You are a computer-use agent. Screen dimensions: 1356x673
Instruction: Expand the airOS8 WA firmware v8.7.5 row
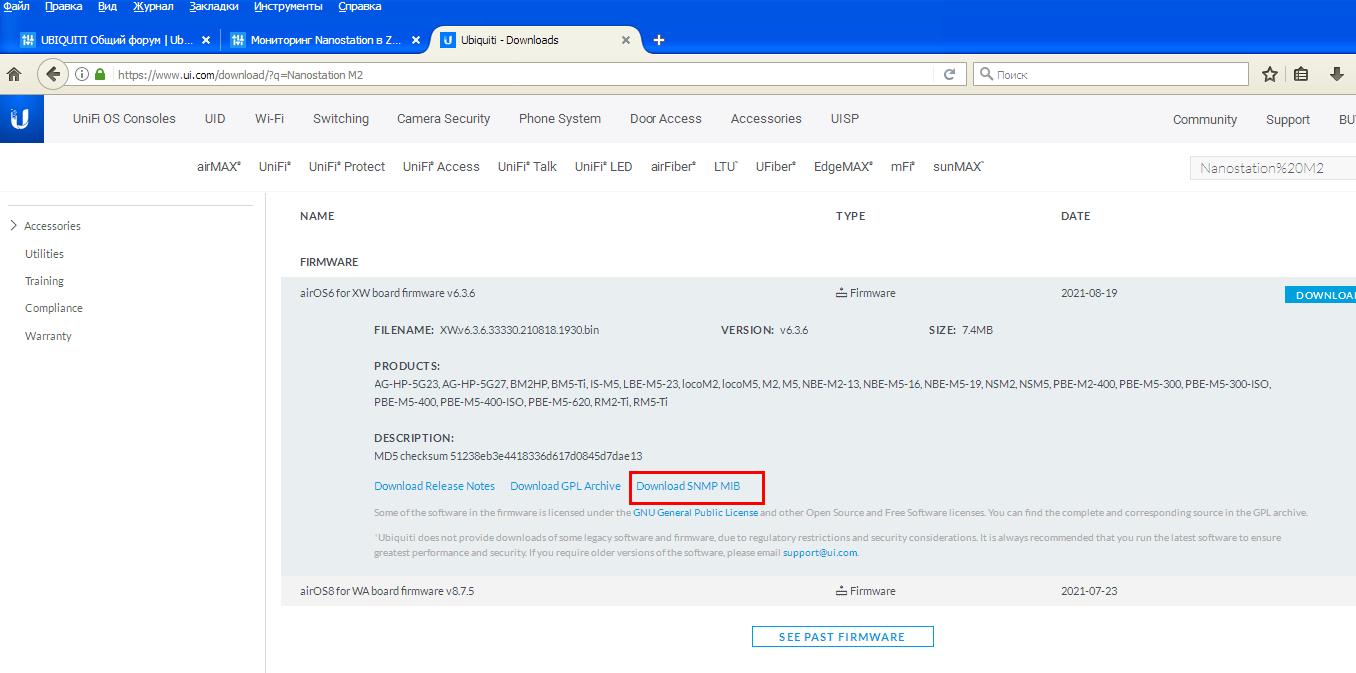[x=386, y=591]
